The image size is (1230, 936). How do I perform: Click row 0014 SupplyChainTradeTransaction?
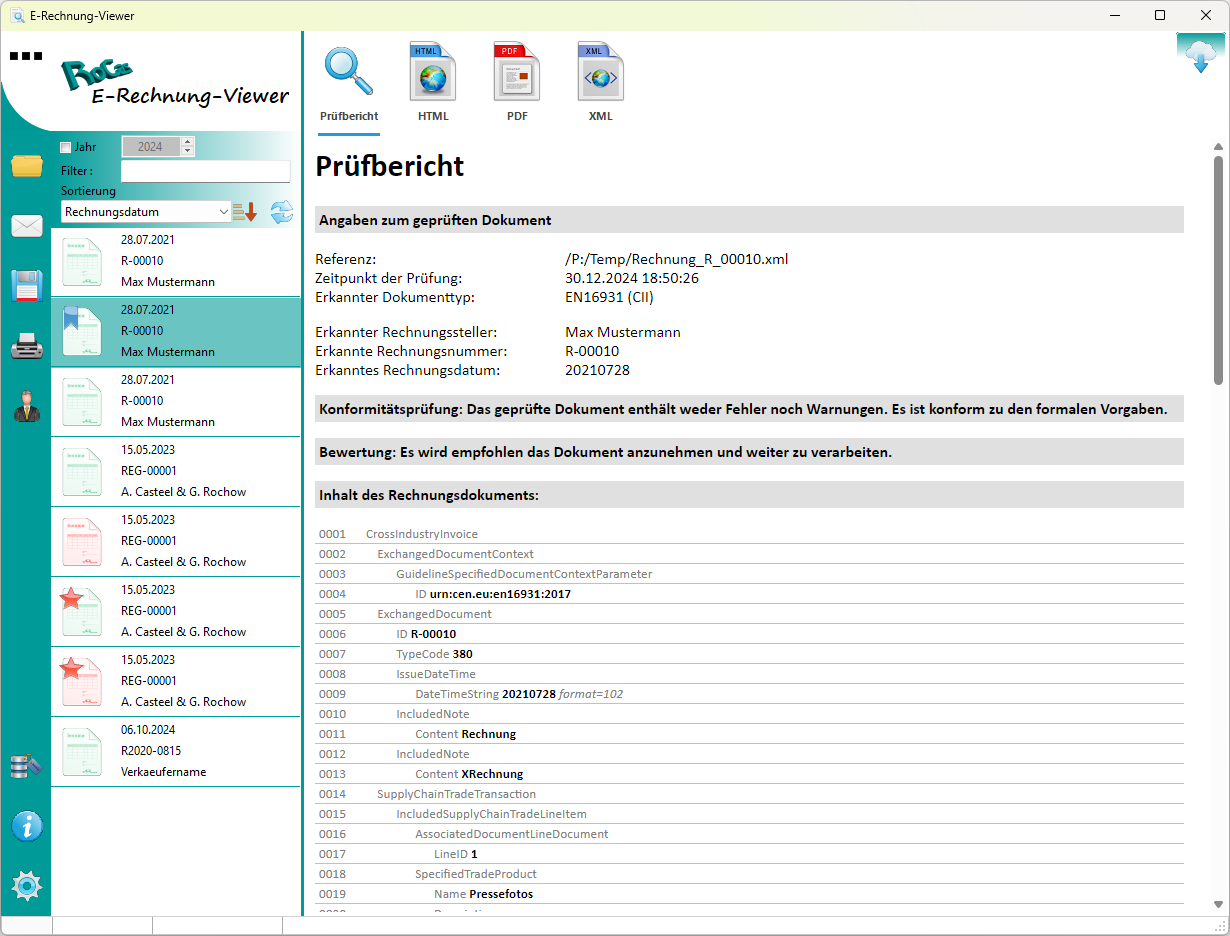749,794
